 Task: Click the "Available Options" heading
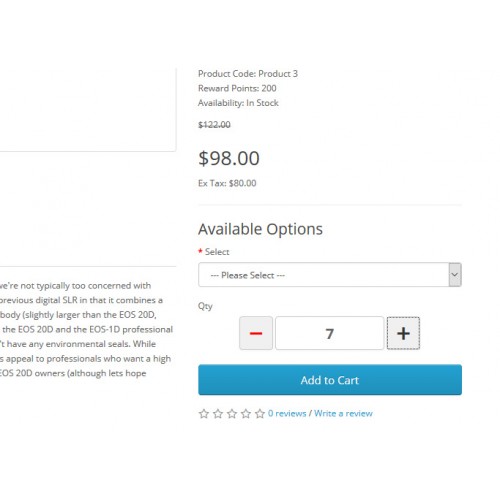(260, 229)
